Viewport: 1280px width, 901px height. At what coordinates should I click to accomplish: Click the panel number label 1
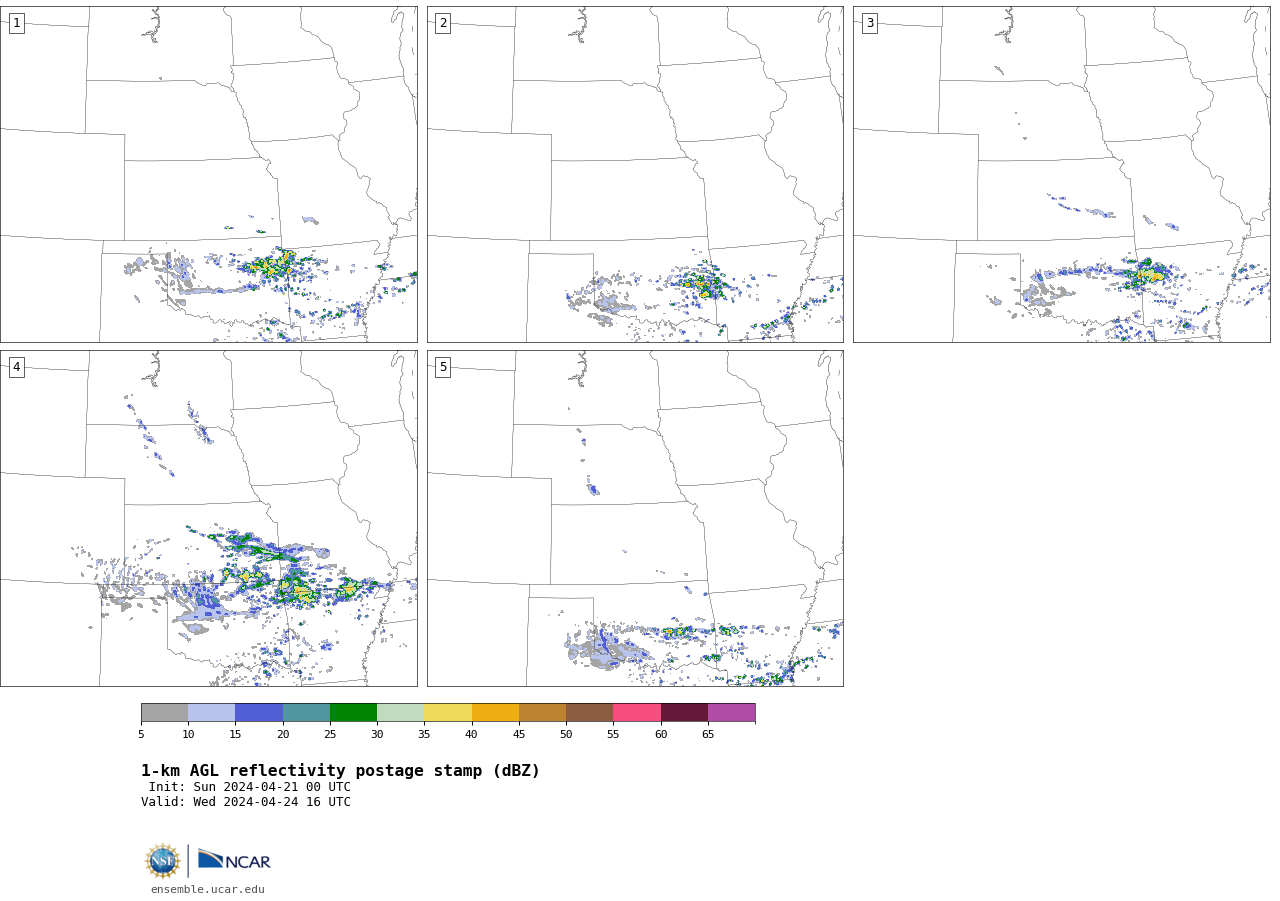[16, 23]
